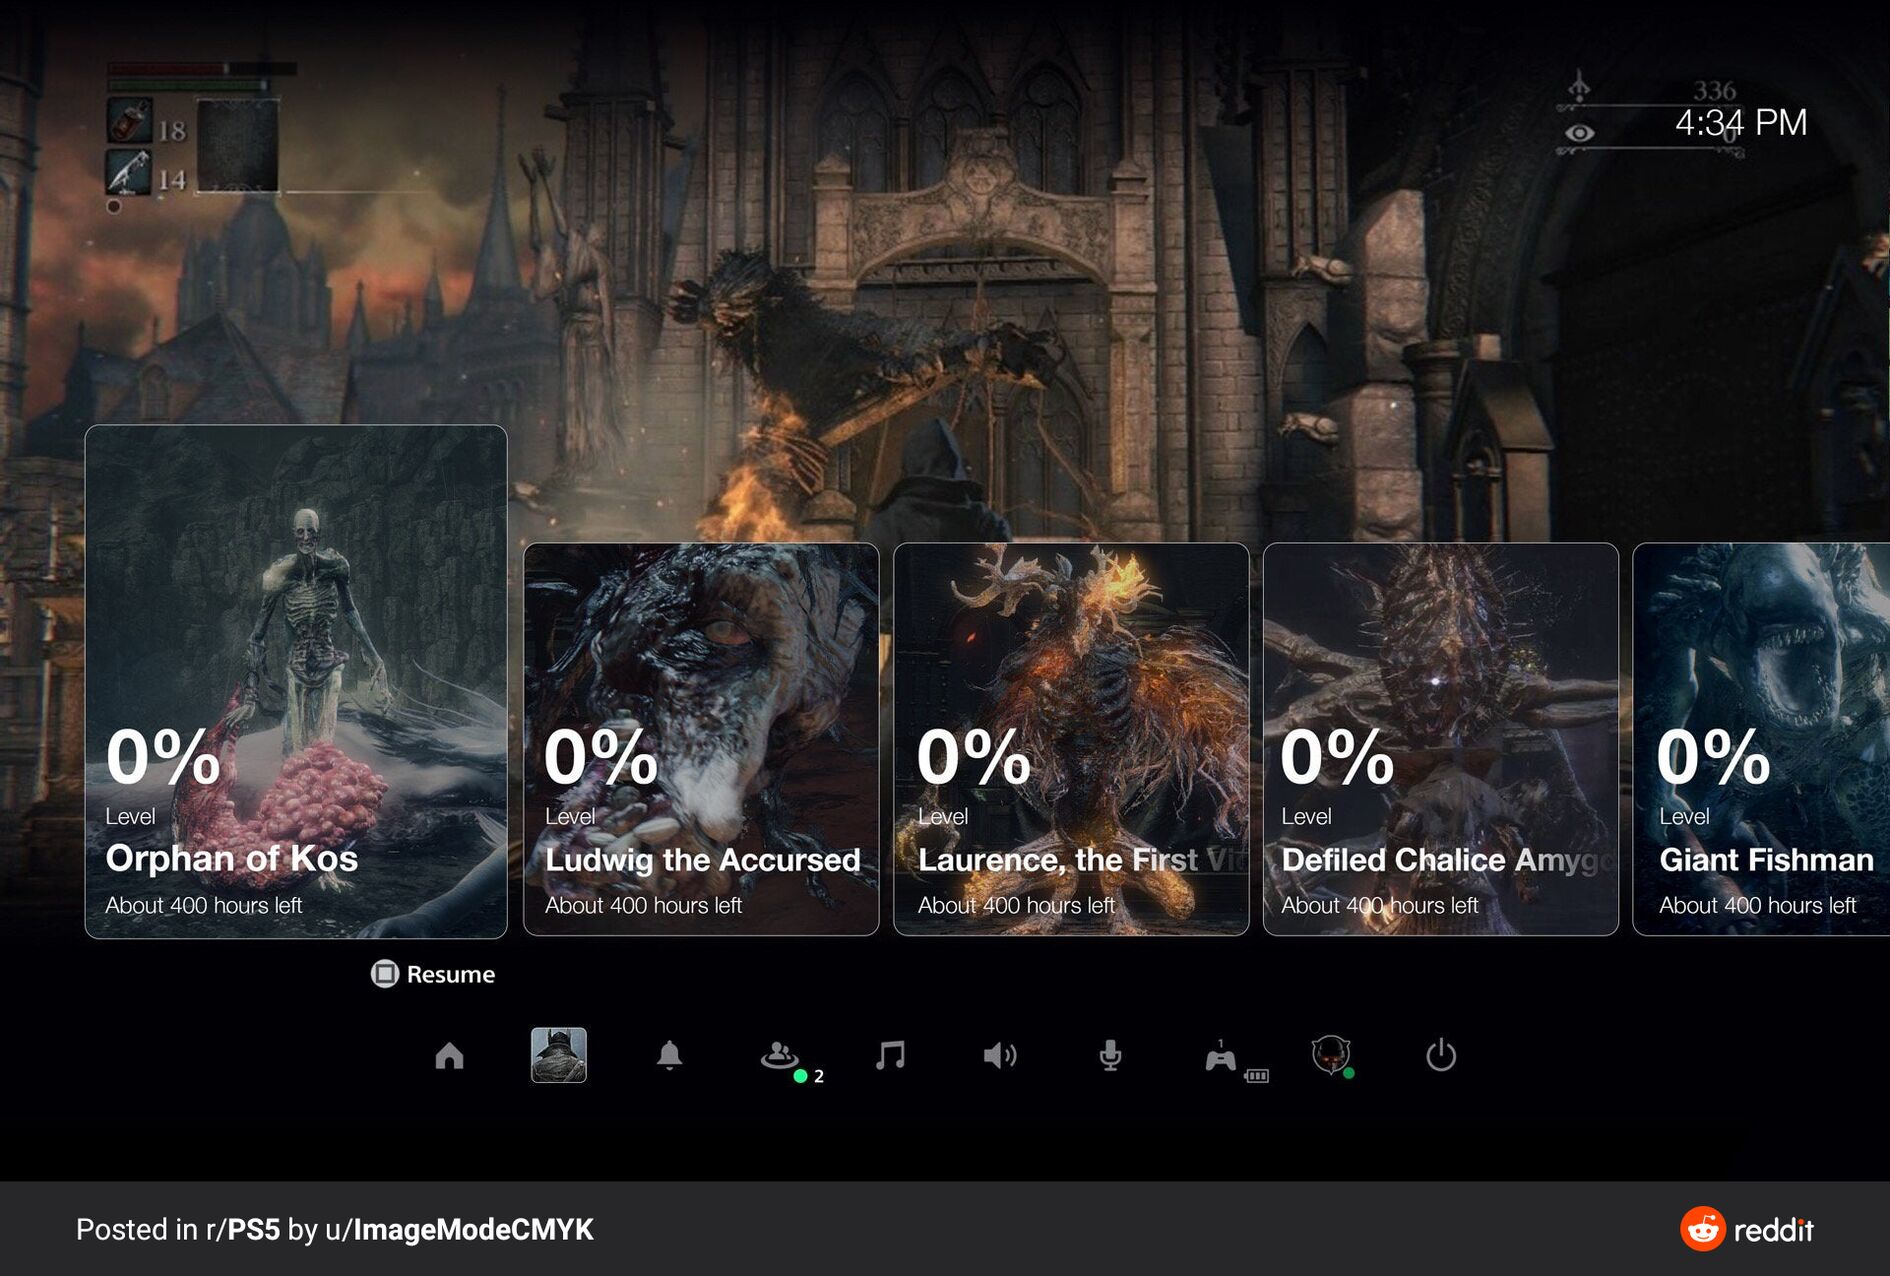Open Game Base friends online icon
Image resolution: width=1890 pixels, height=1276 pixels.
(780, 1055)
